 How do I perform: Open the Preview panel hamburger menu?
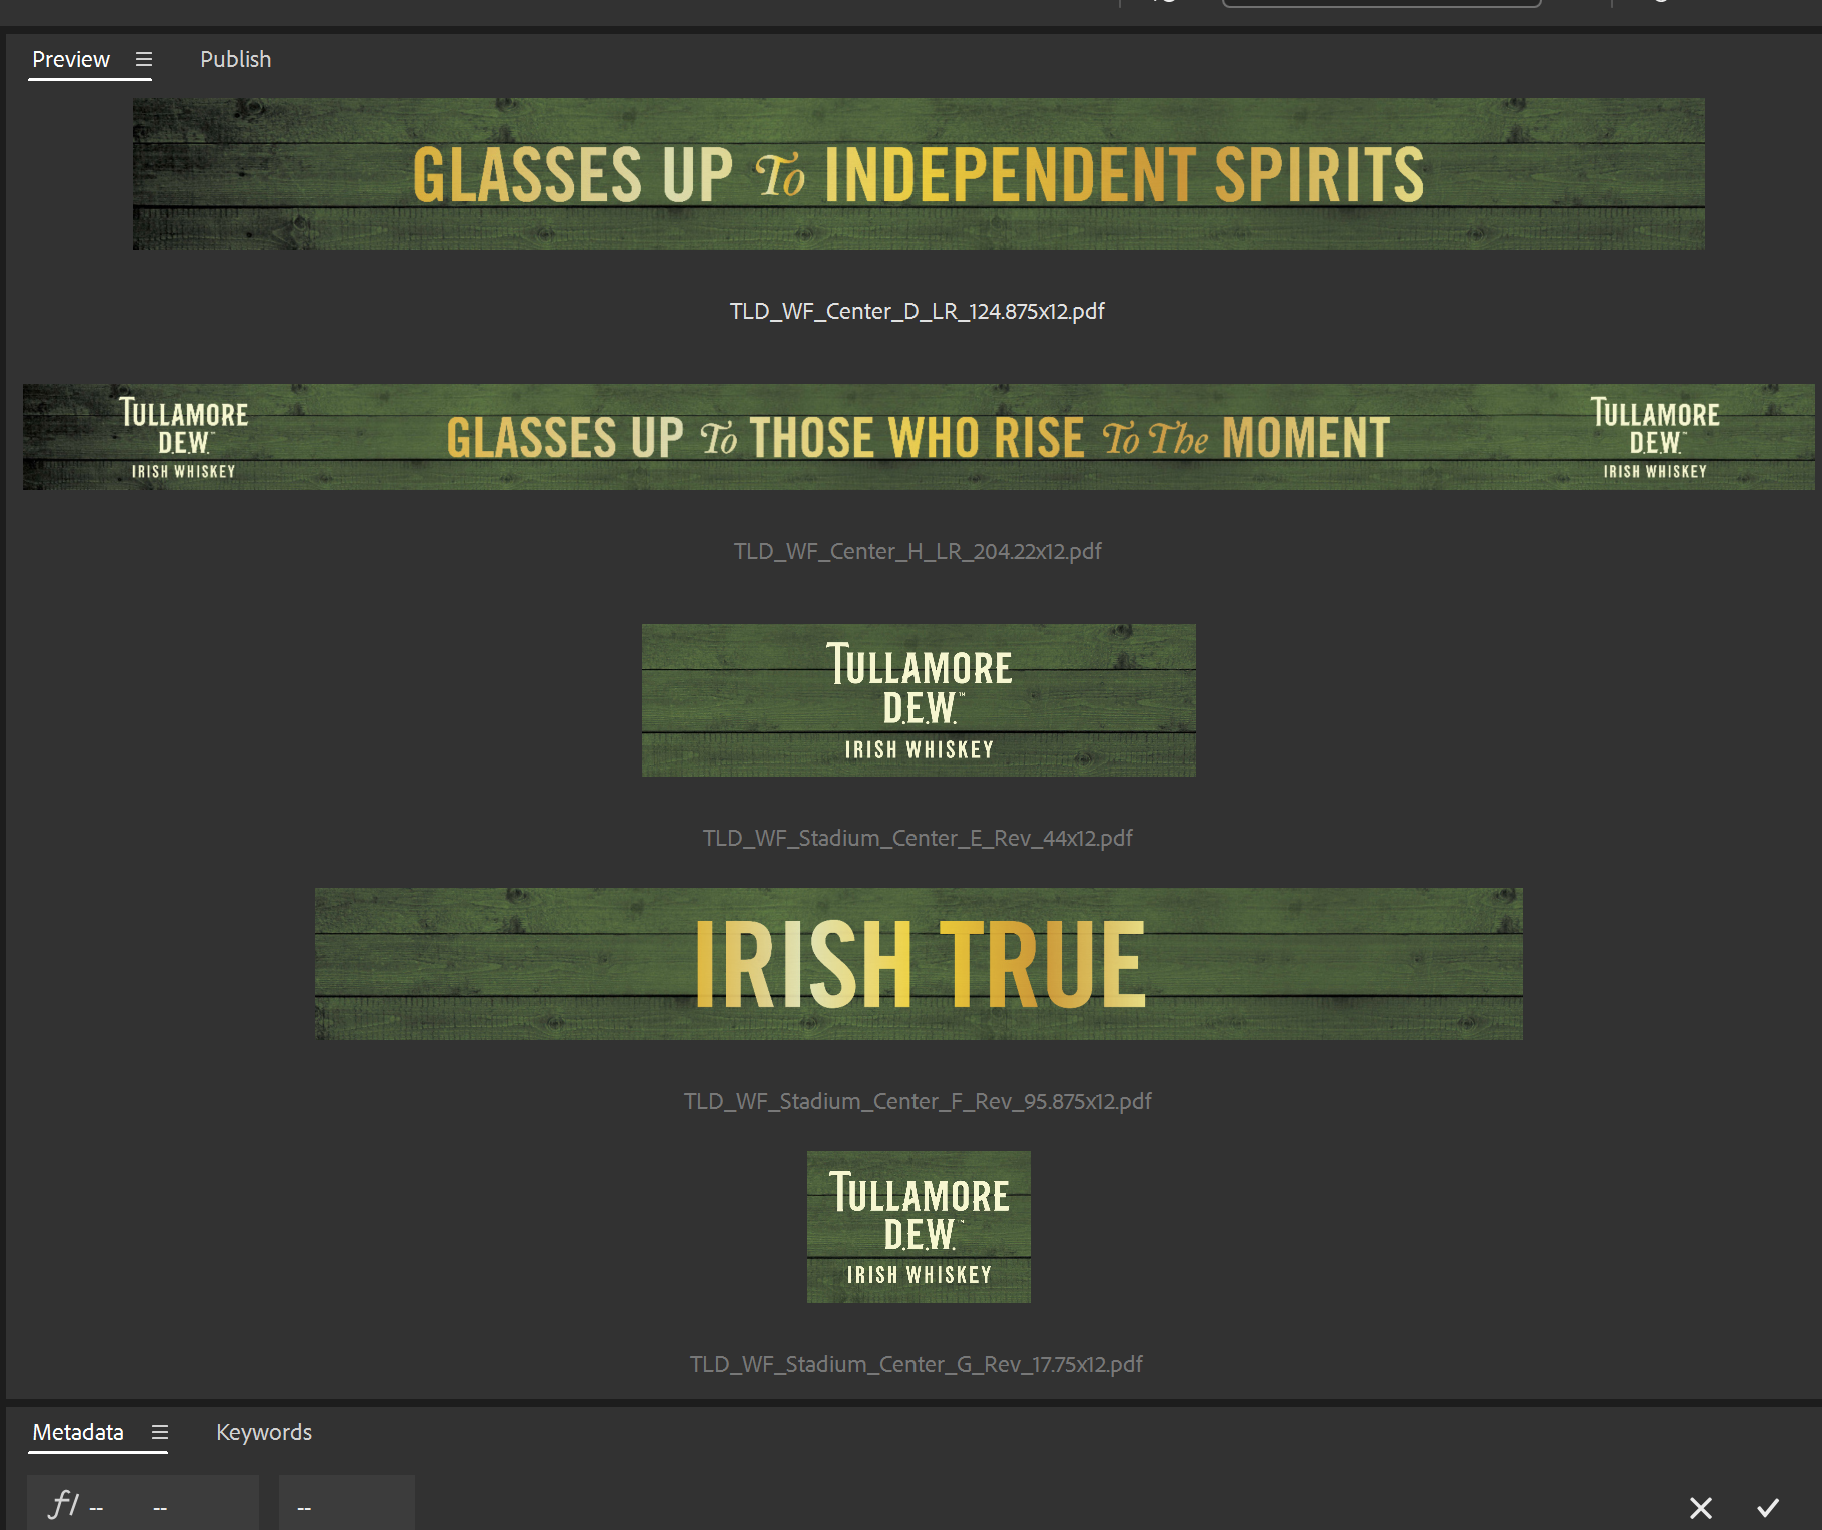coord(144,59)
